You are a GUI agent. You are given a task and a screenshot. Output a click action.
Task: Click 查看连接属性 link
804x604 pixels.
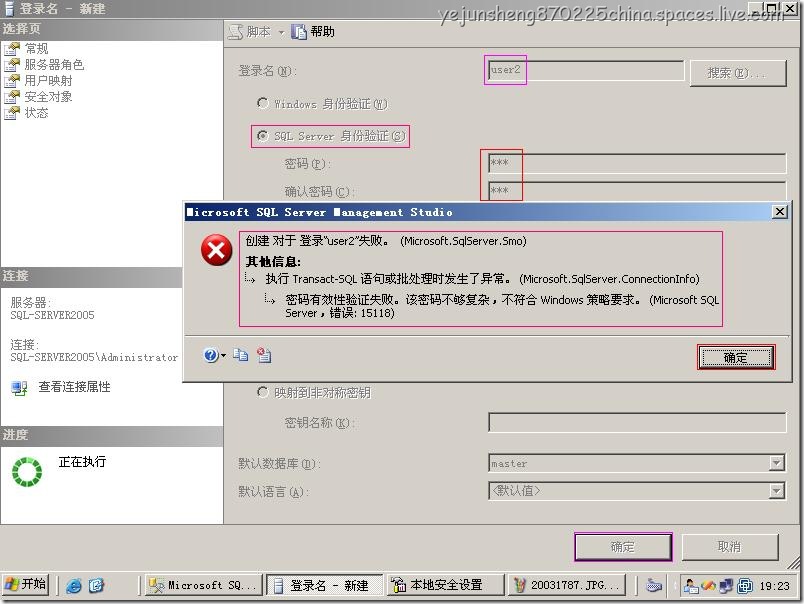click(x=74, y=387)
